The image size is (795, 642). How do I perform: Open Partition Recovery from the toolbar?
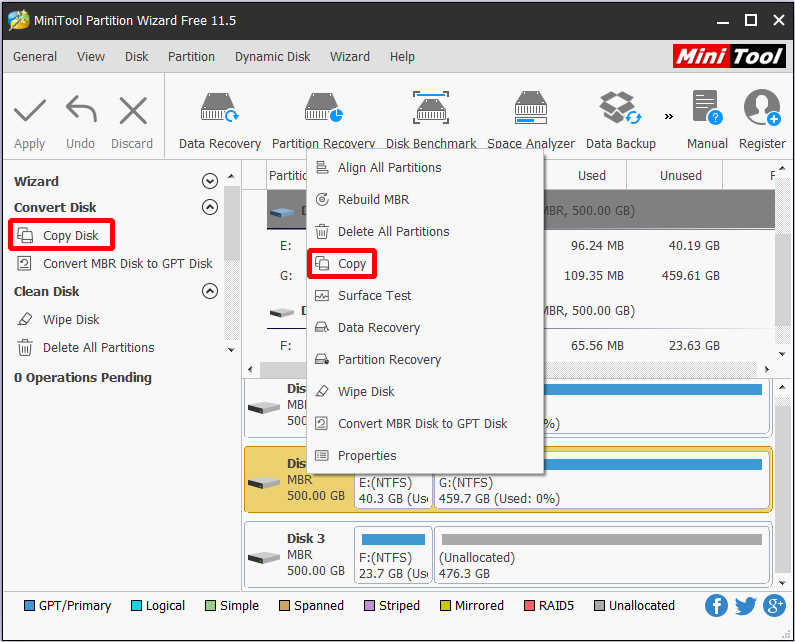point(323,121)
